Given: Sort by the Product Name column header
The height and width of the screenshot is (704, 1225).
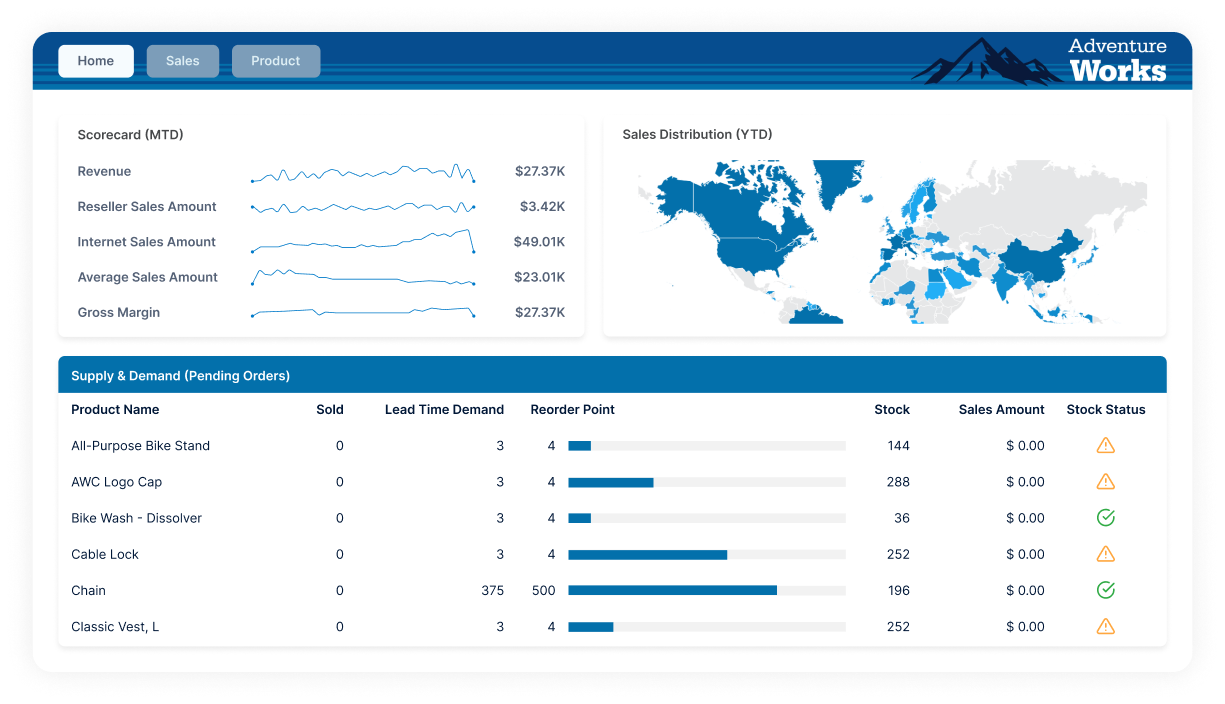Looking at the screenshot, I should point(115,409).
